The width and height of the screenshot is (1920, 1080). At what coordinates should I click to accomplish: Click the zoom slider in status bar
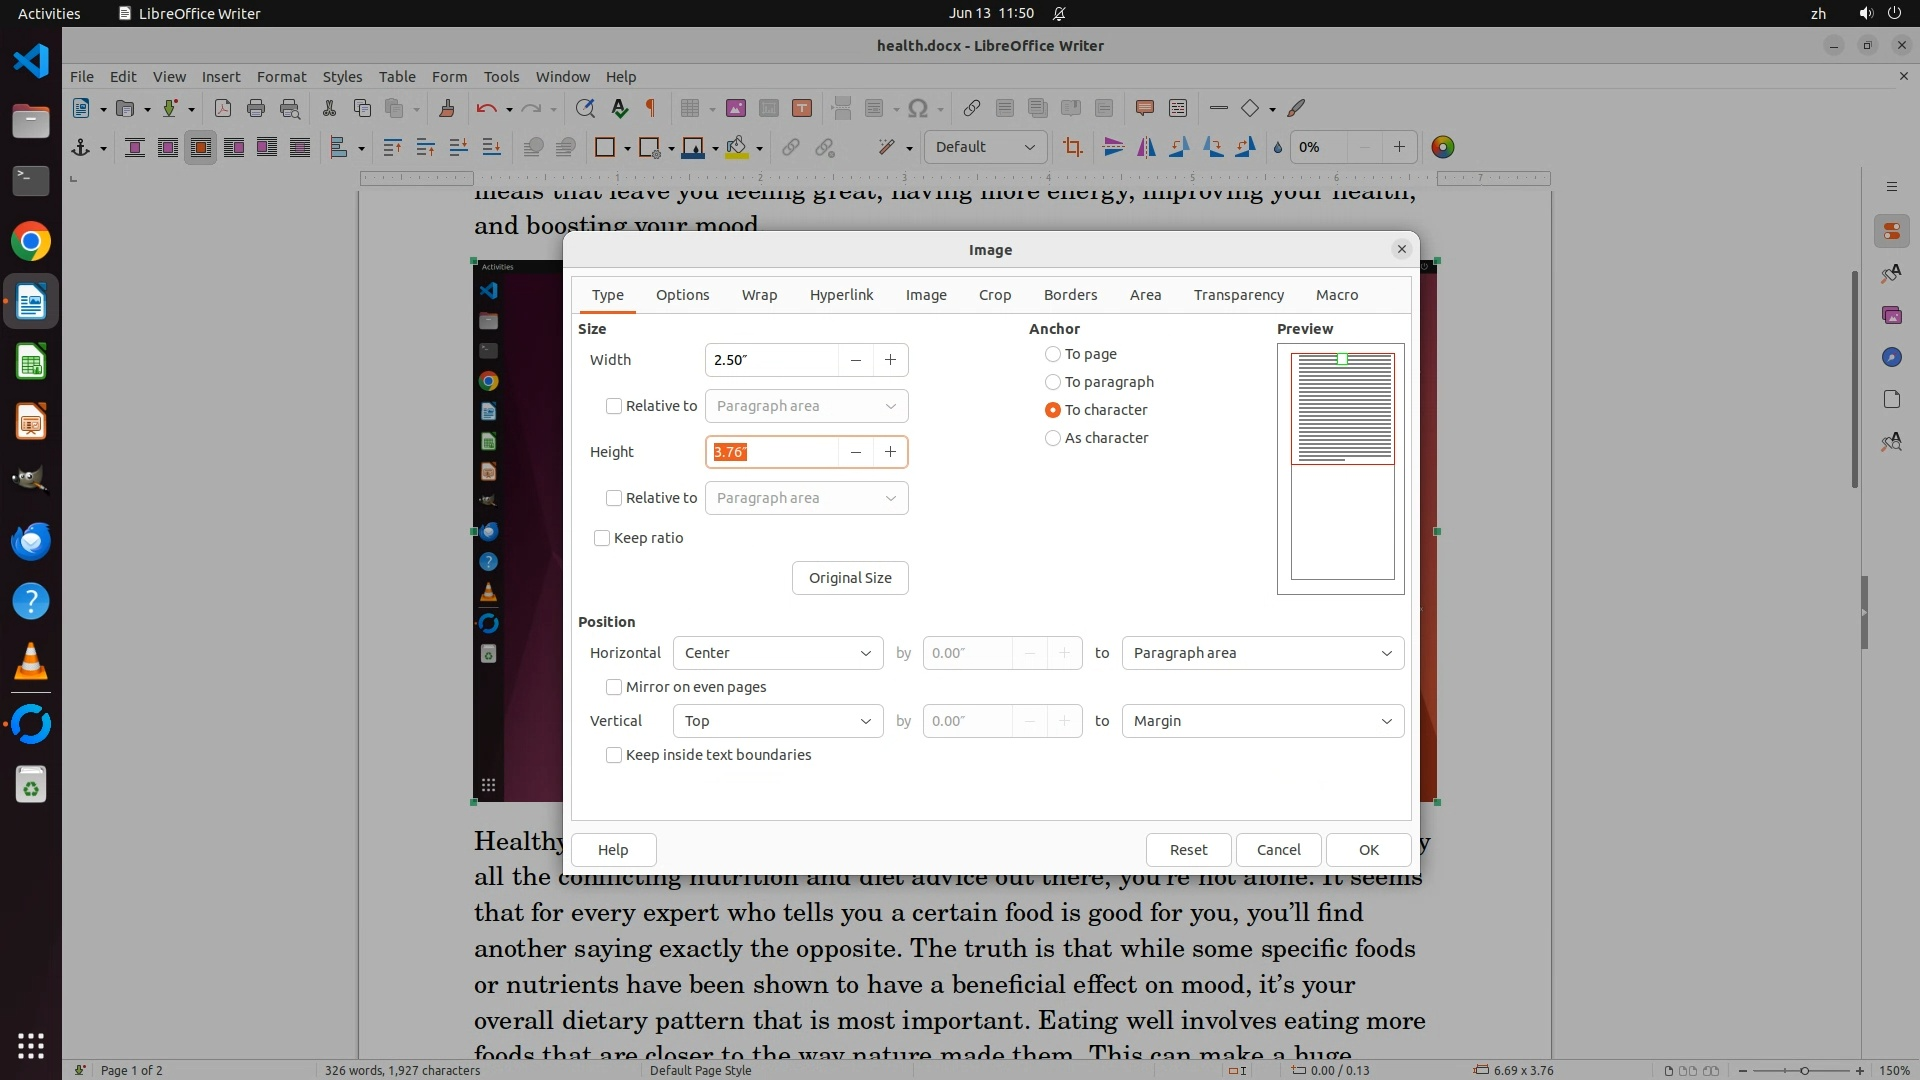[x=1803, y=1070]
